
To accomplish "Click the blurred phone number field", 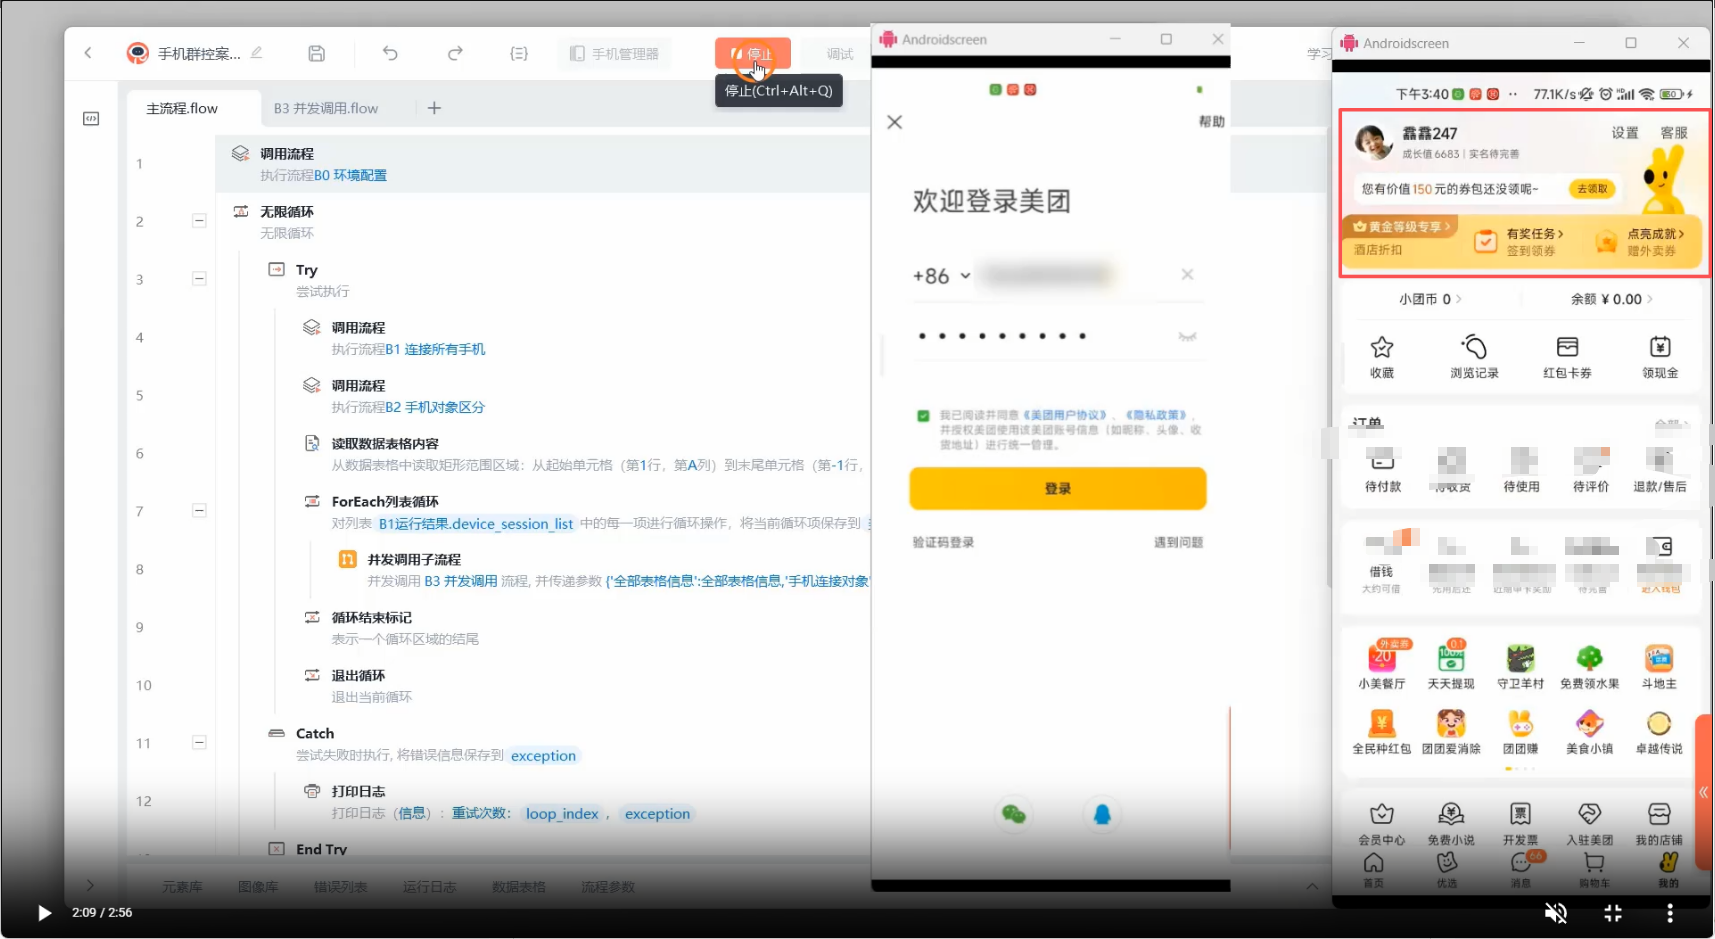I will click(1046, 275).
